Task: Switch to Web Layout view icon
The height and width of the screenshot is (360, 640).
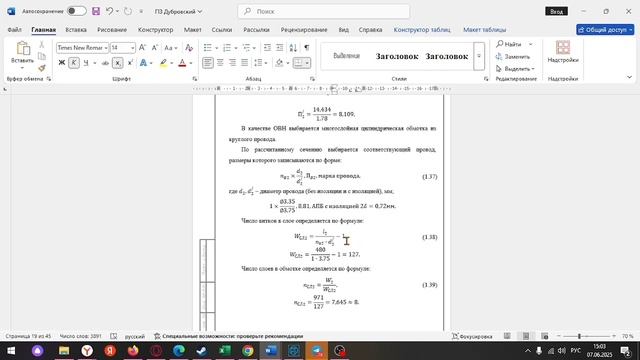Action: tap(544, 336)
